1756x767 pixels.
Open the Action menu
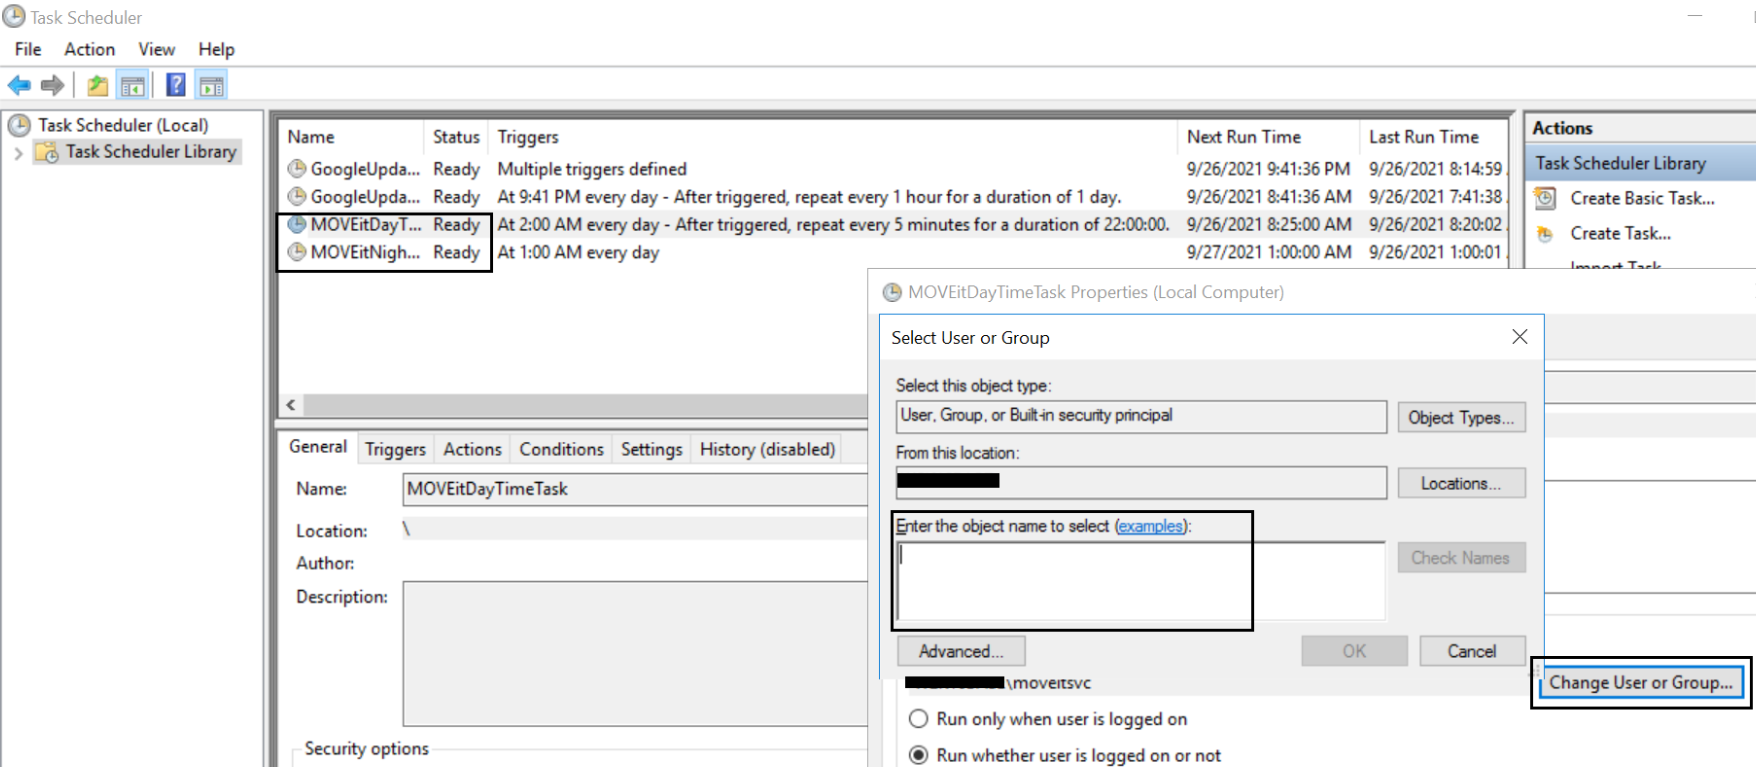click(x=89, y=49)
